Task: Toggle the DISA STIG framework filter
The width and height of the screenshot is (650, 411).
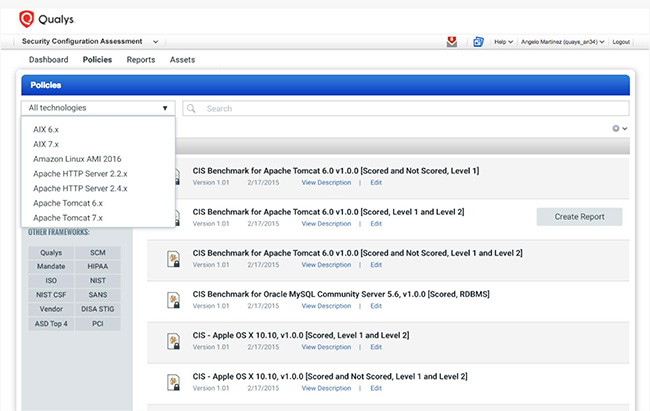Action: 98,309
